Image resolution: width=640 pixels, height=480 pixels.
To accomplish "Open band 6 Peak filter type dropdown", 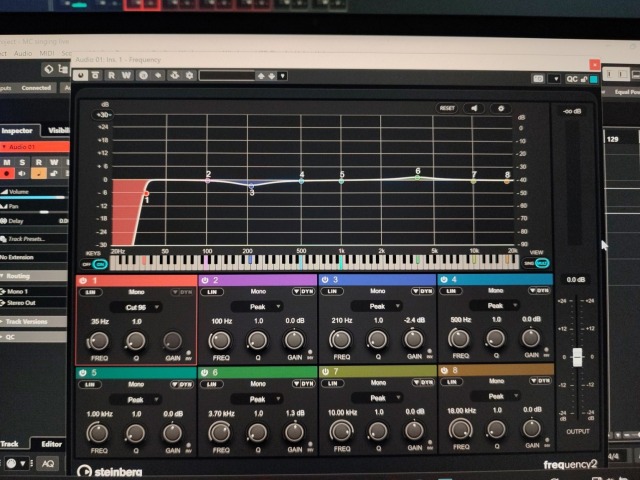I will pos(257,399).
